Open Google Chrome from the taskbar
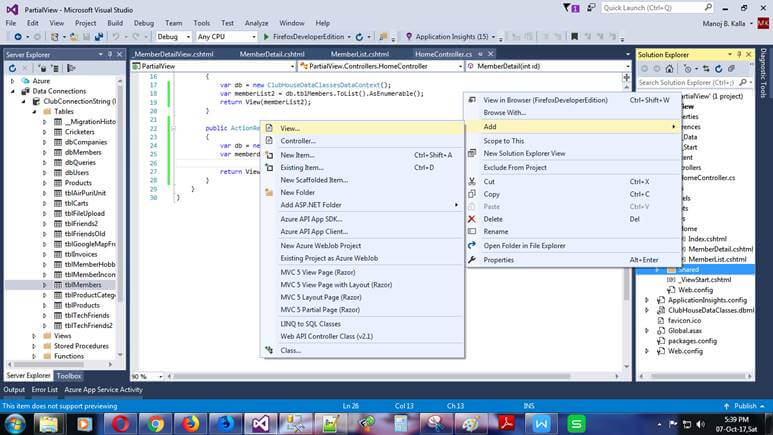This screenshot has height=435, width=773. (155, 424)
